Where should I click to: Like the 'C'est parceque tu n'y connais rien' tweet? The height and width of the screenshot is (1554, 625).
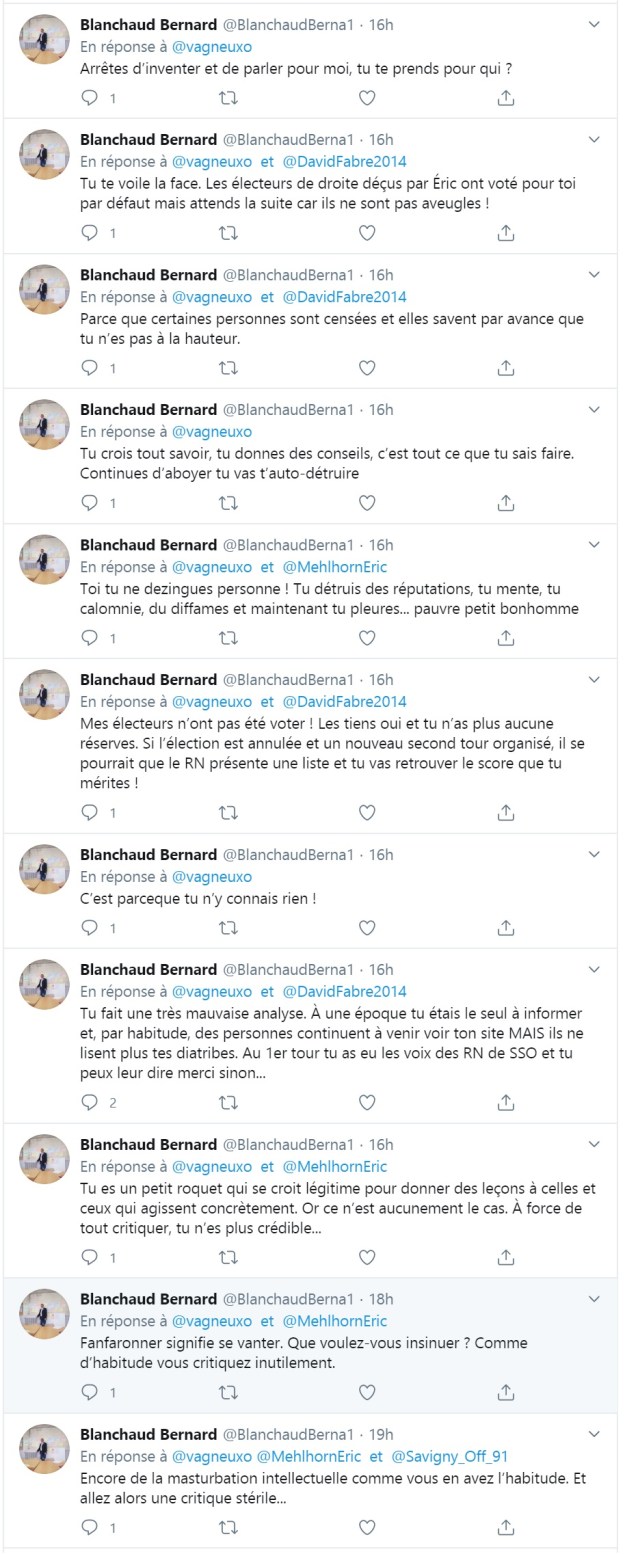click(x=367, y=927)
